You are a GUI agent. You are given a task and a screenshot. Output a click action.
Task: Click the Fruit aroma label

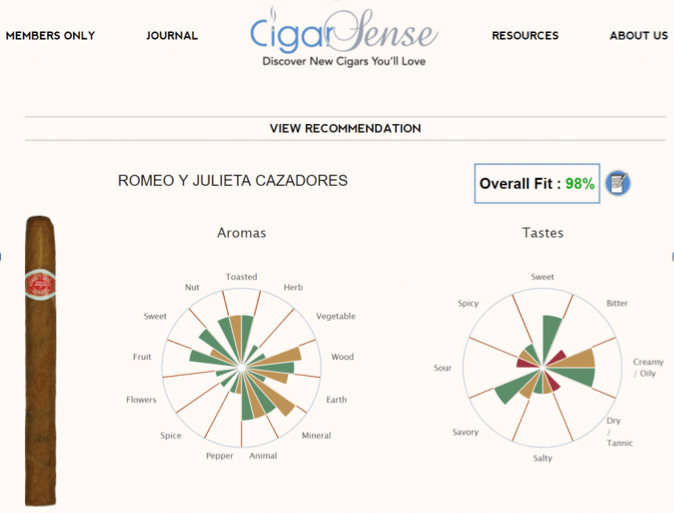[x=142, y=356]
